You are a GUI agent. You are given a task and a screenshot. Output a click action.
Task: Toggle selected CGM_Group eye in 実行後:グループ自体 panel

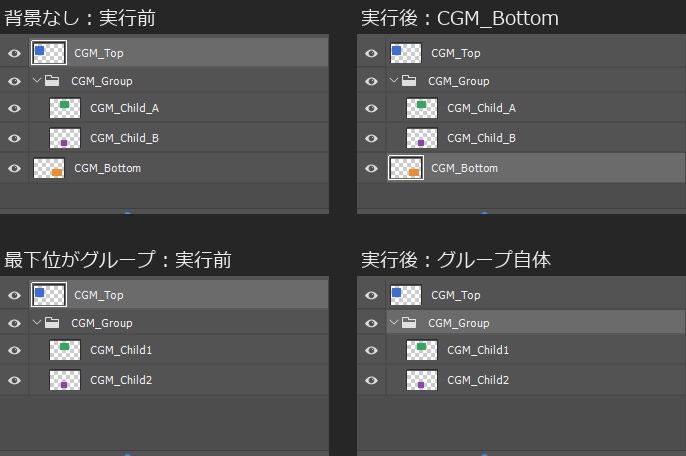(371, 323)
